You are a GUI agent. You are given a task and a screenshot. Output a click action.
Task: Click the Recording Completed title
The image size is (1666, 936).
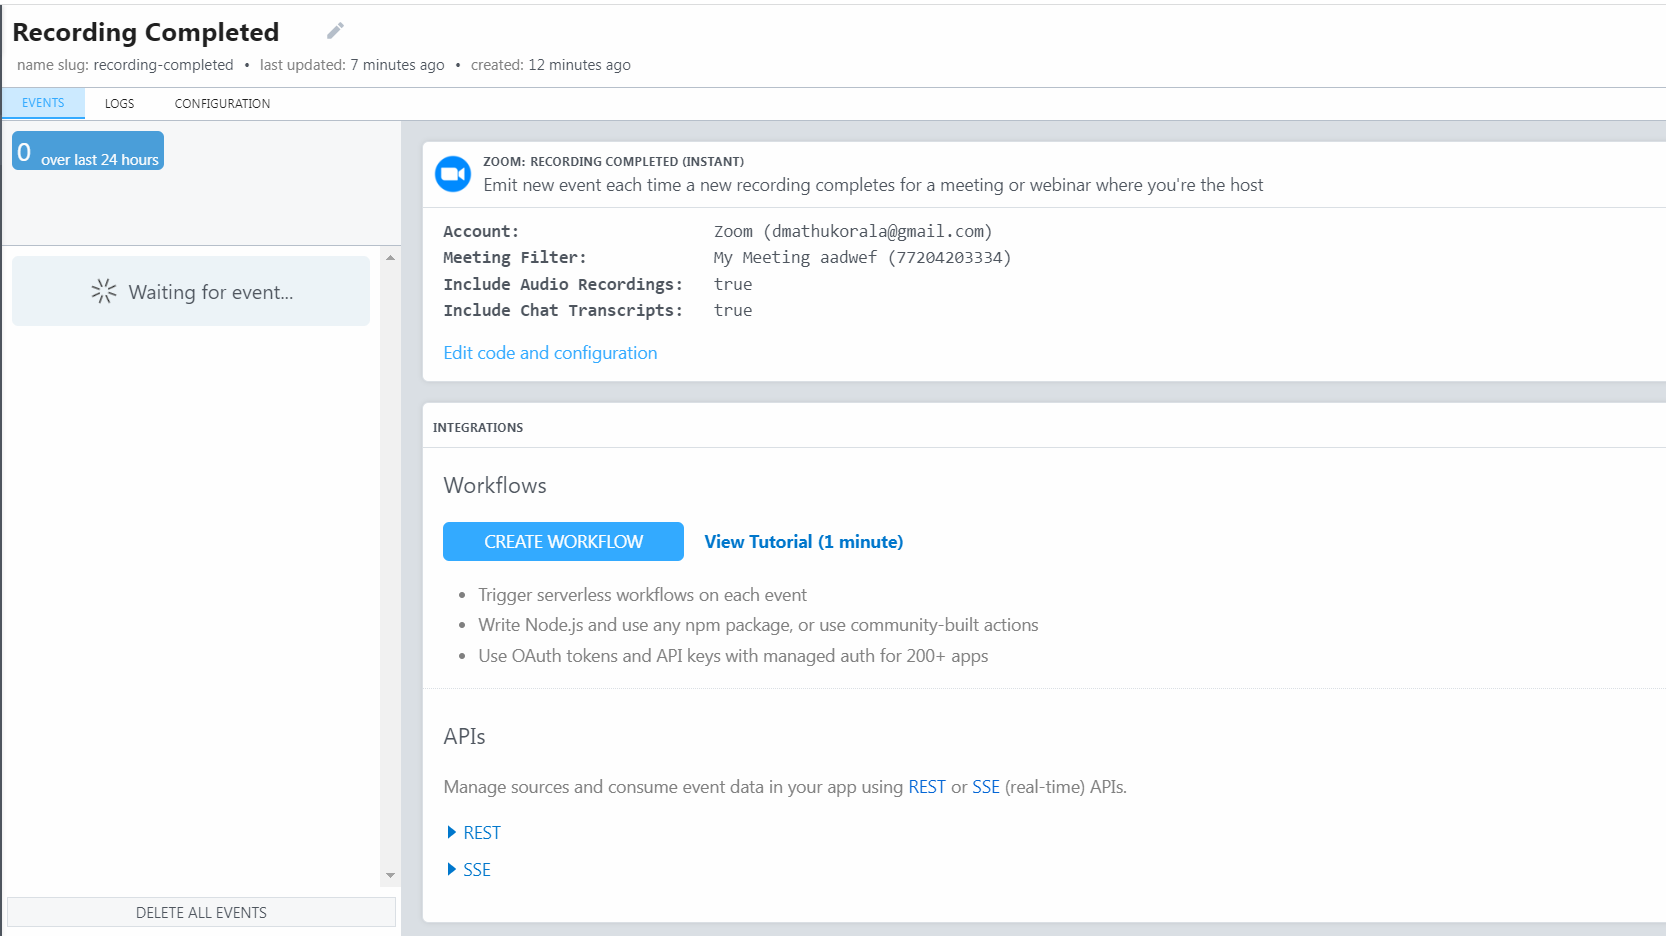[146, 32]
